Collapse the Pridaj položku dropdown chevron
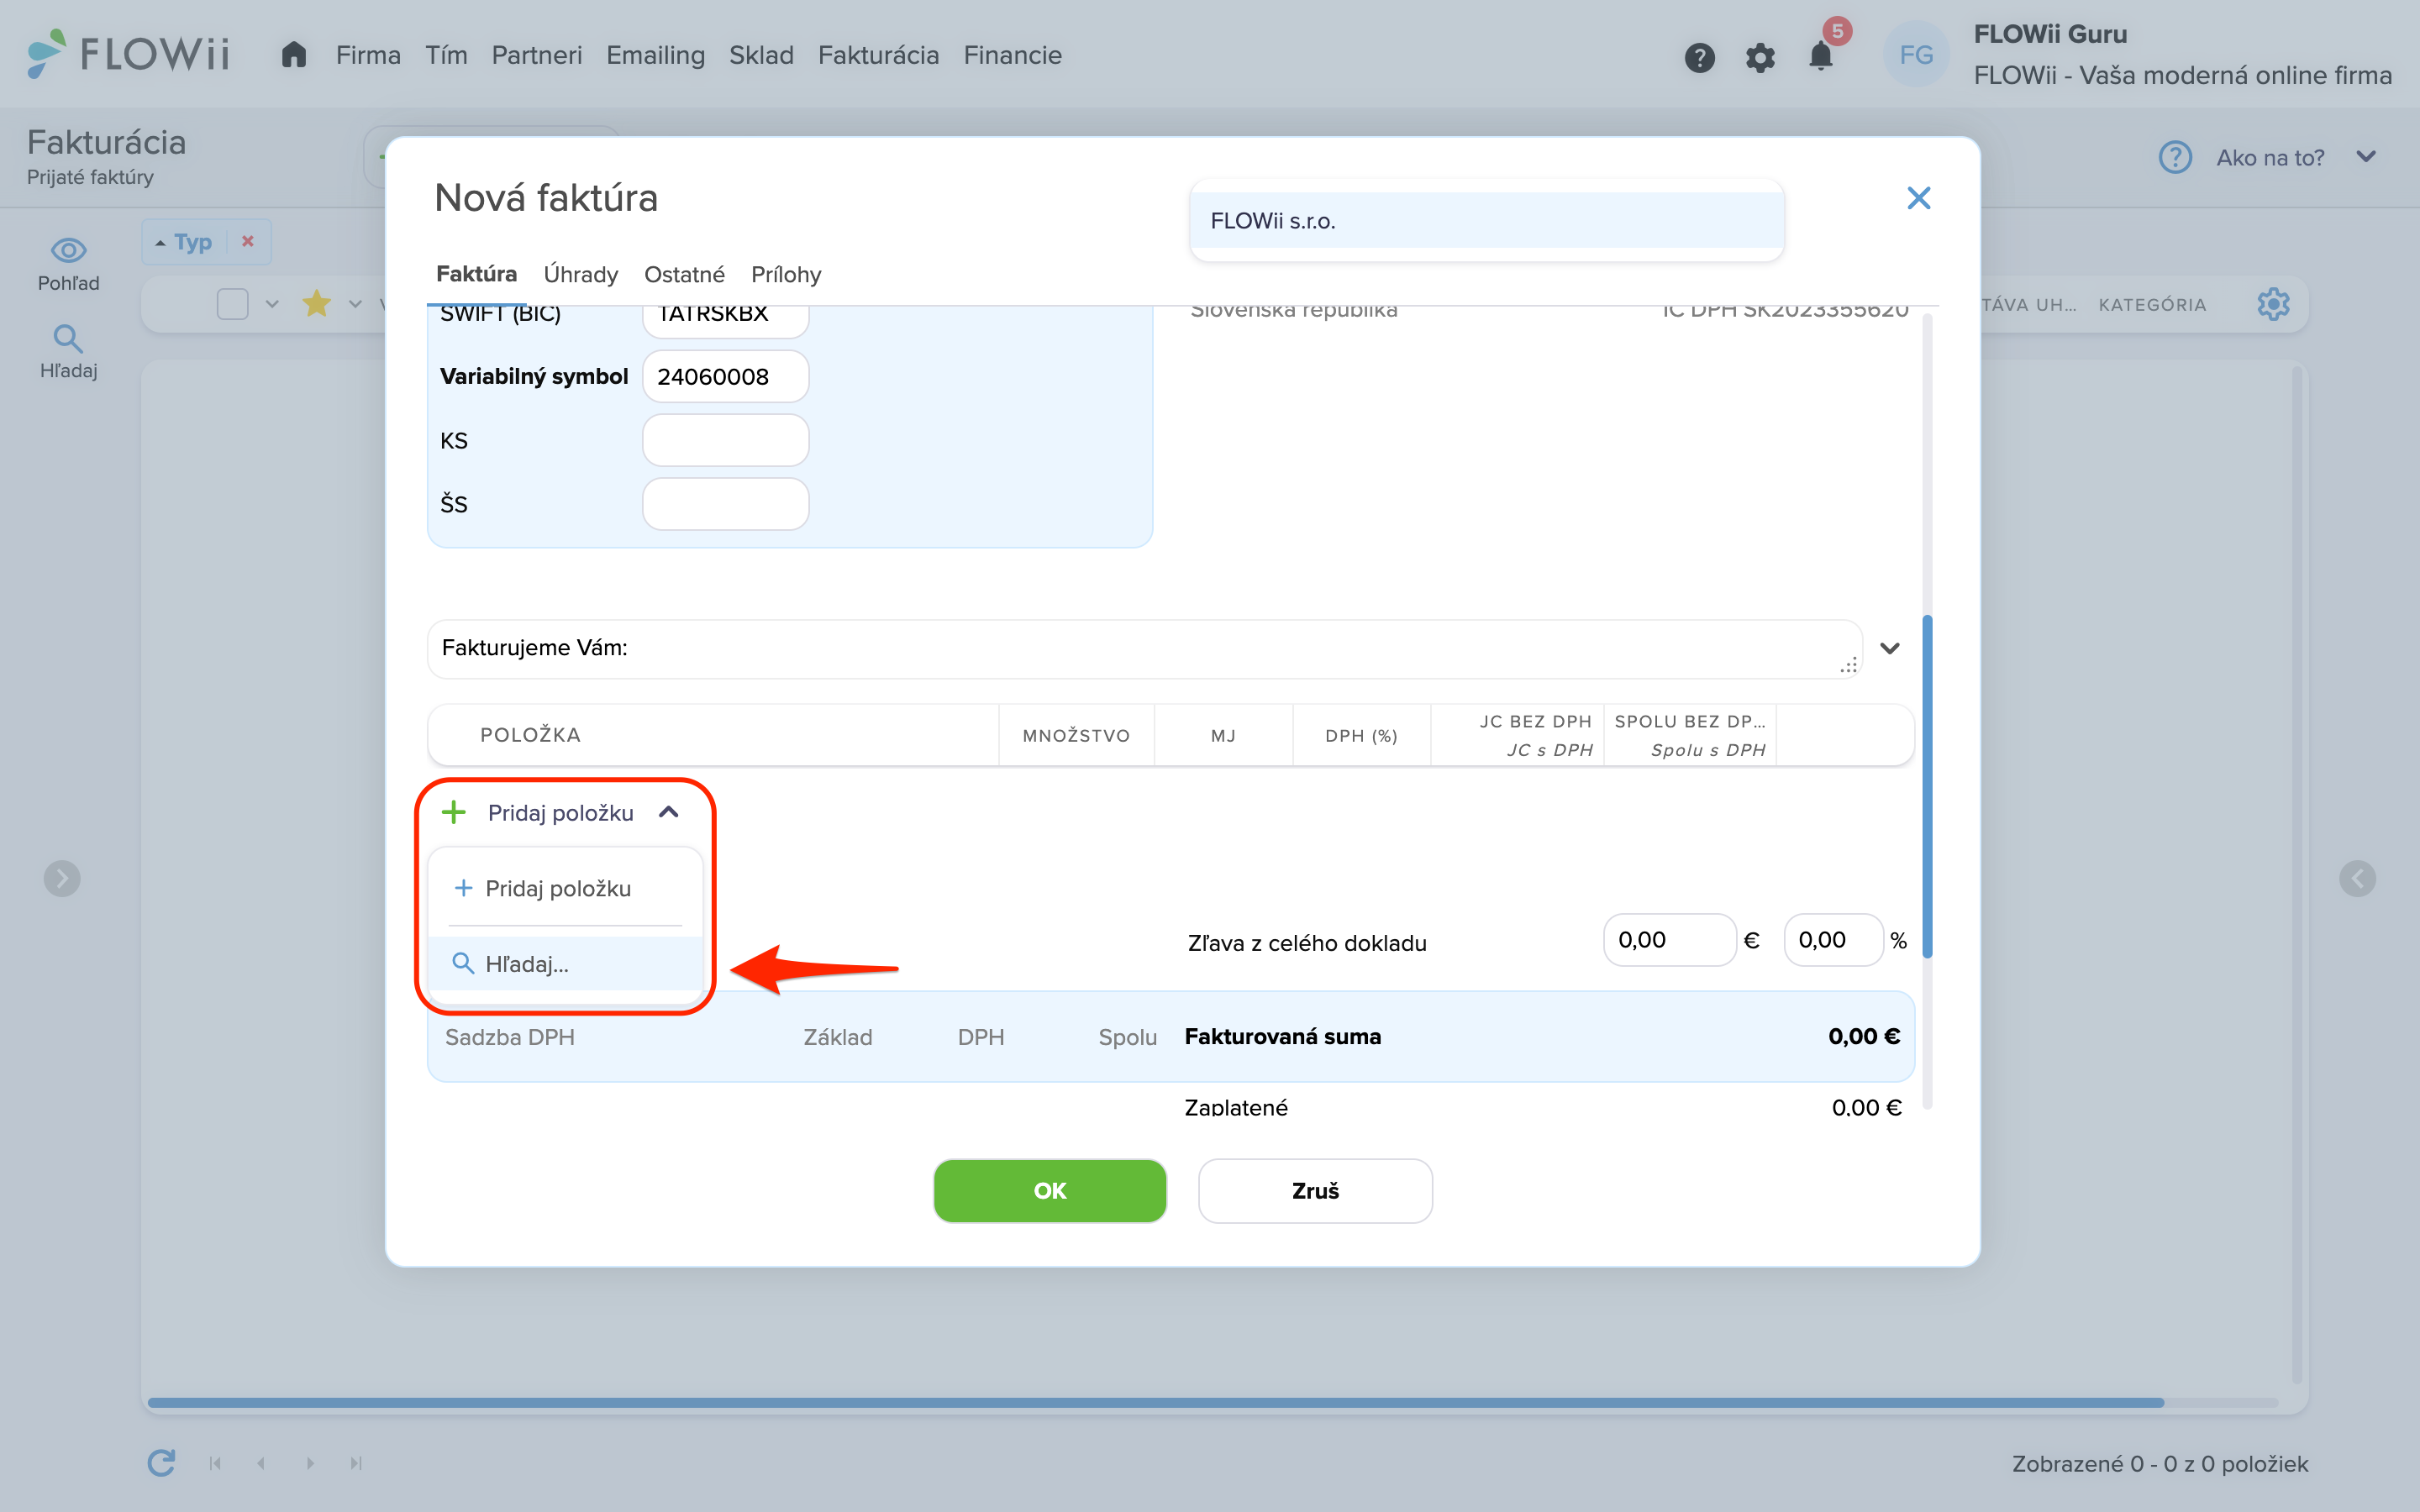 [x=669, y=812]
